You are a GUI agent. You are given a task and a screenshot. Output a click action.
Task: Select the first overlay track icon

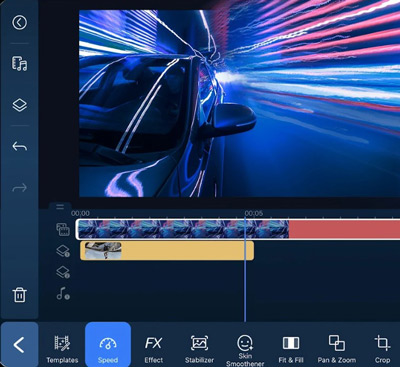(63, 251)
